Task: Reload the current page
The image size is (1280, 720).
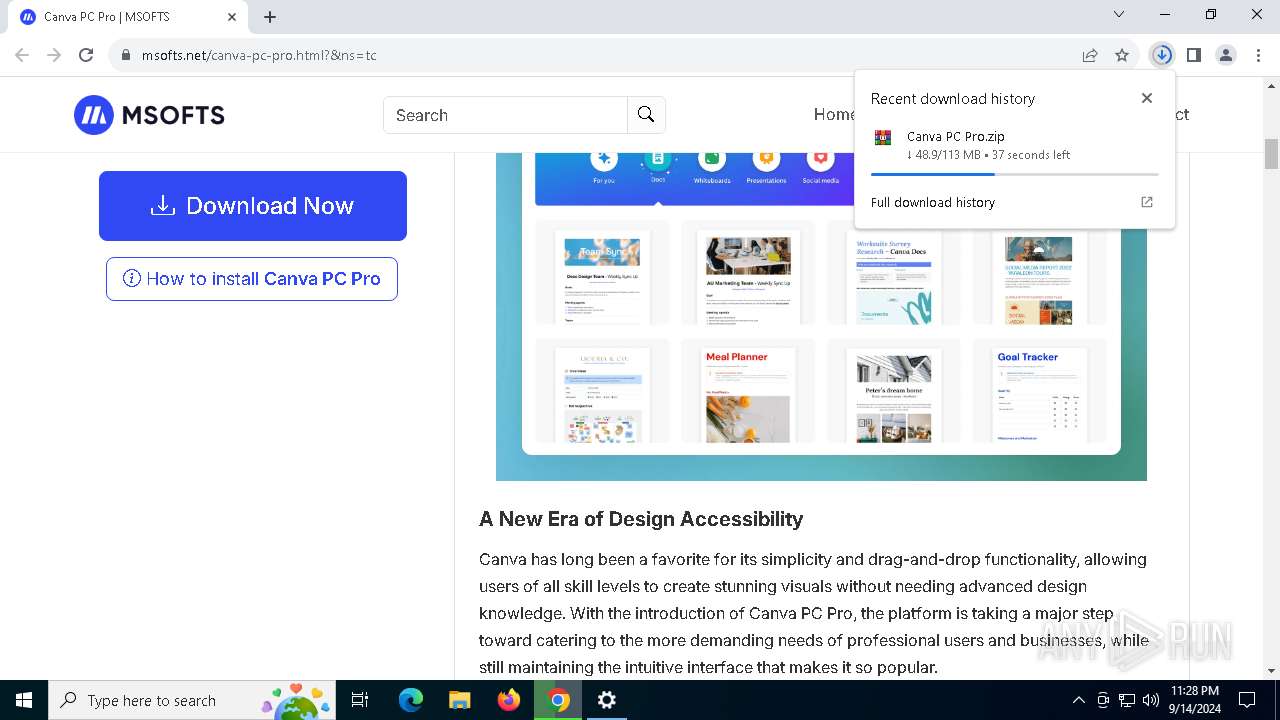Action: tap(86, 55)
